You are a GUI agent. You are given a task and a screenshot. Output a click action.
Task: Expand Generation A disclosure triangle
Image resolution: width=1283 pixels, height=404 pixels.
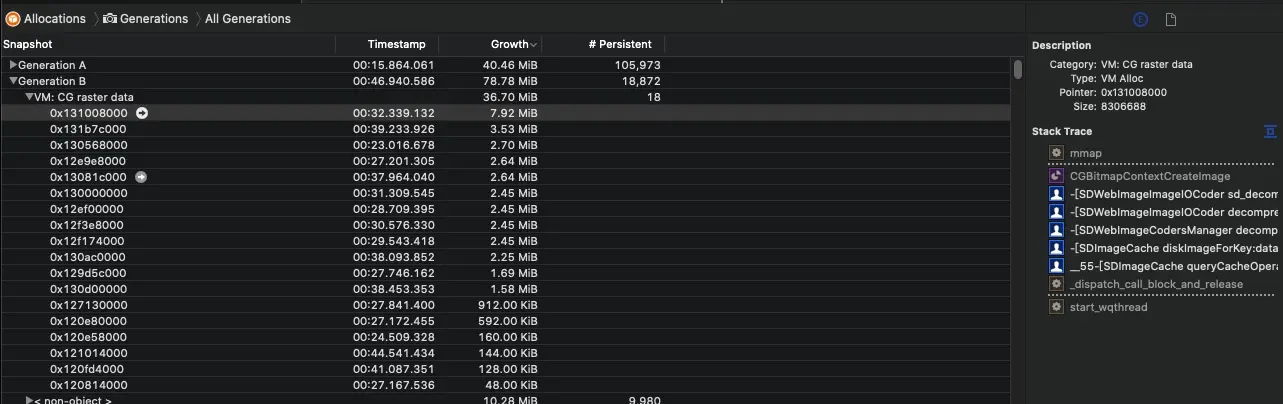pyautogui.click(x=14, y=65)
